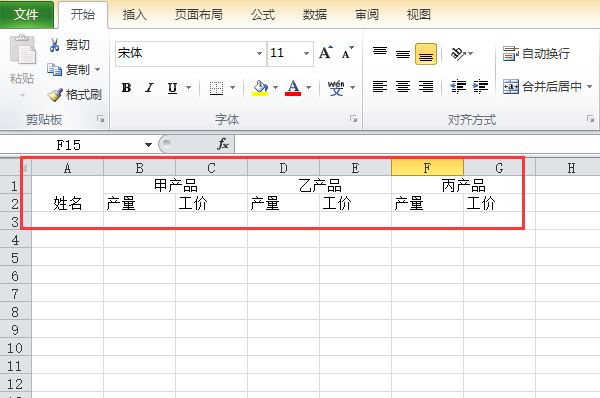Align text to middle of cell

click(x=403, y=54)
